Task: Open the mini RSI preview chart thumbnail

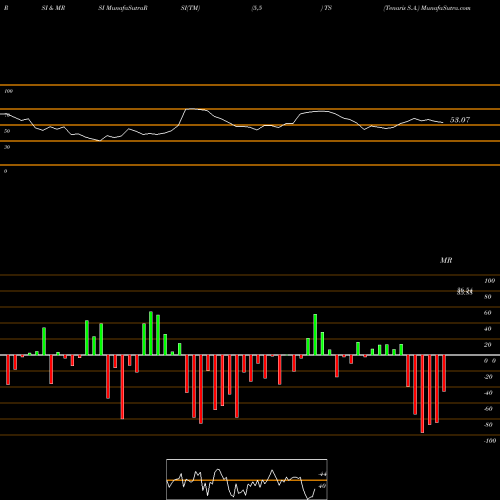Action: pyautogui.click(x=247, y=479)
